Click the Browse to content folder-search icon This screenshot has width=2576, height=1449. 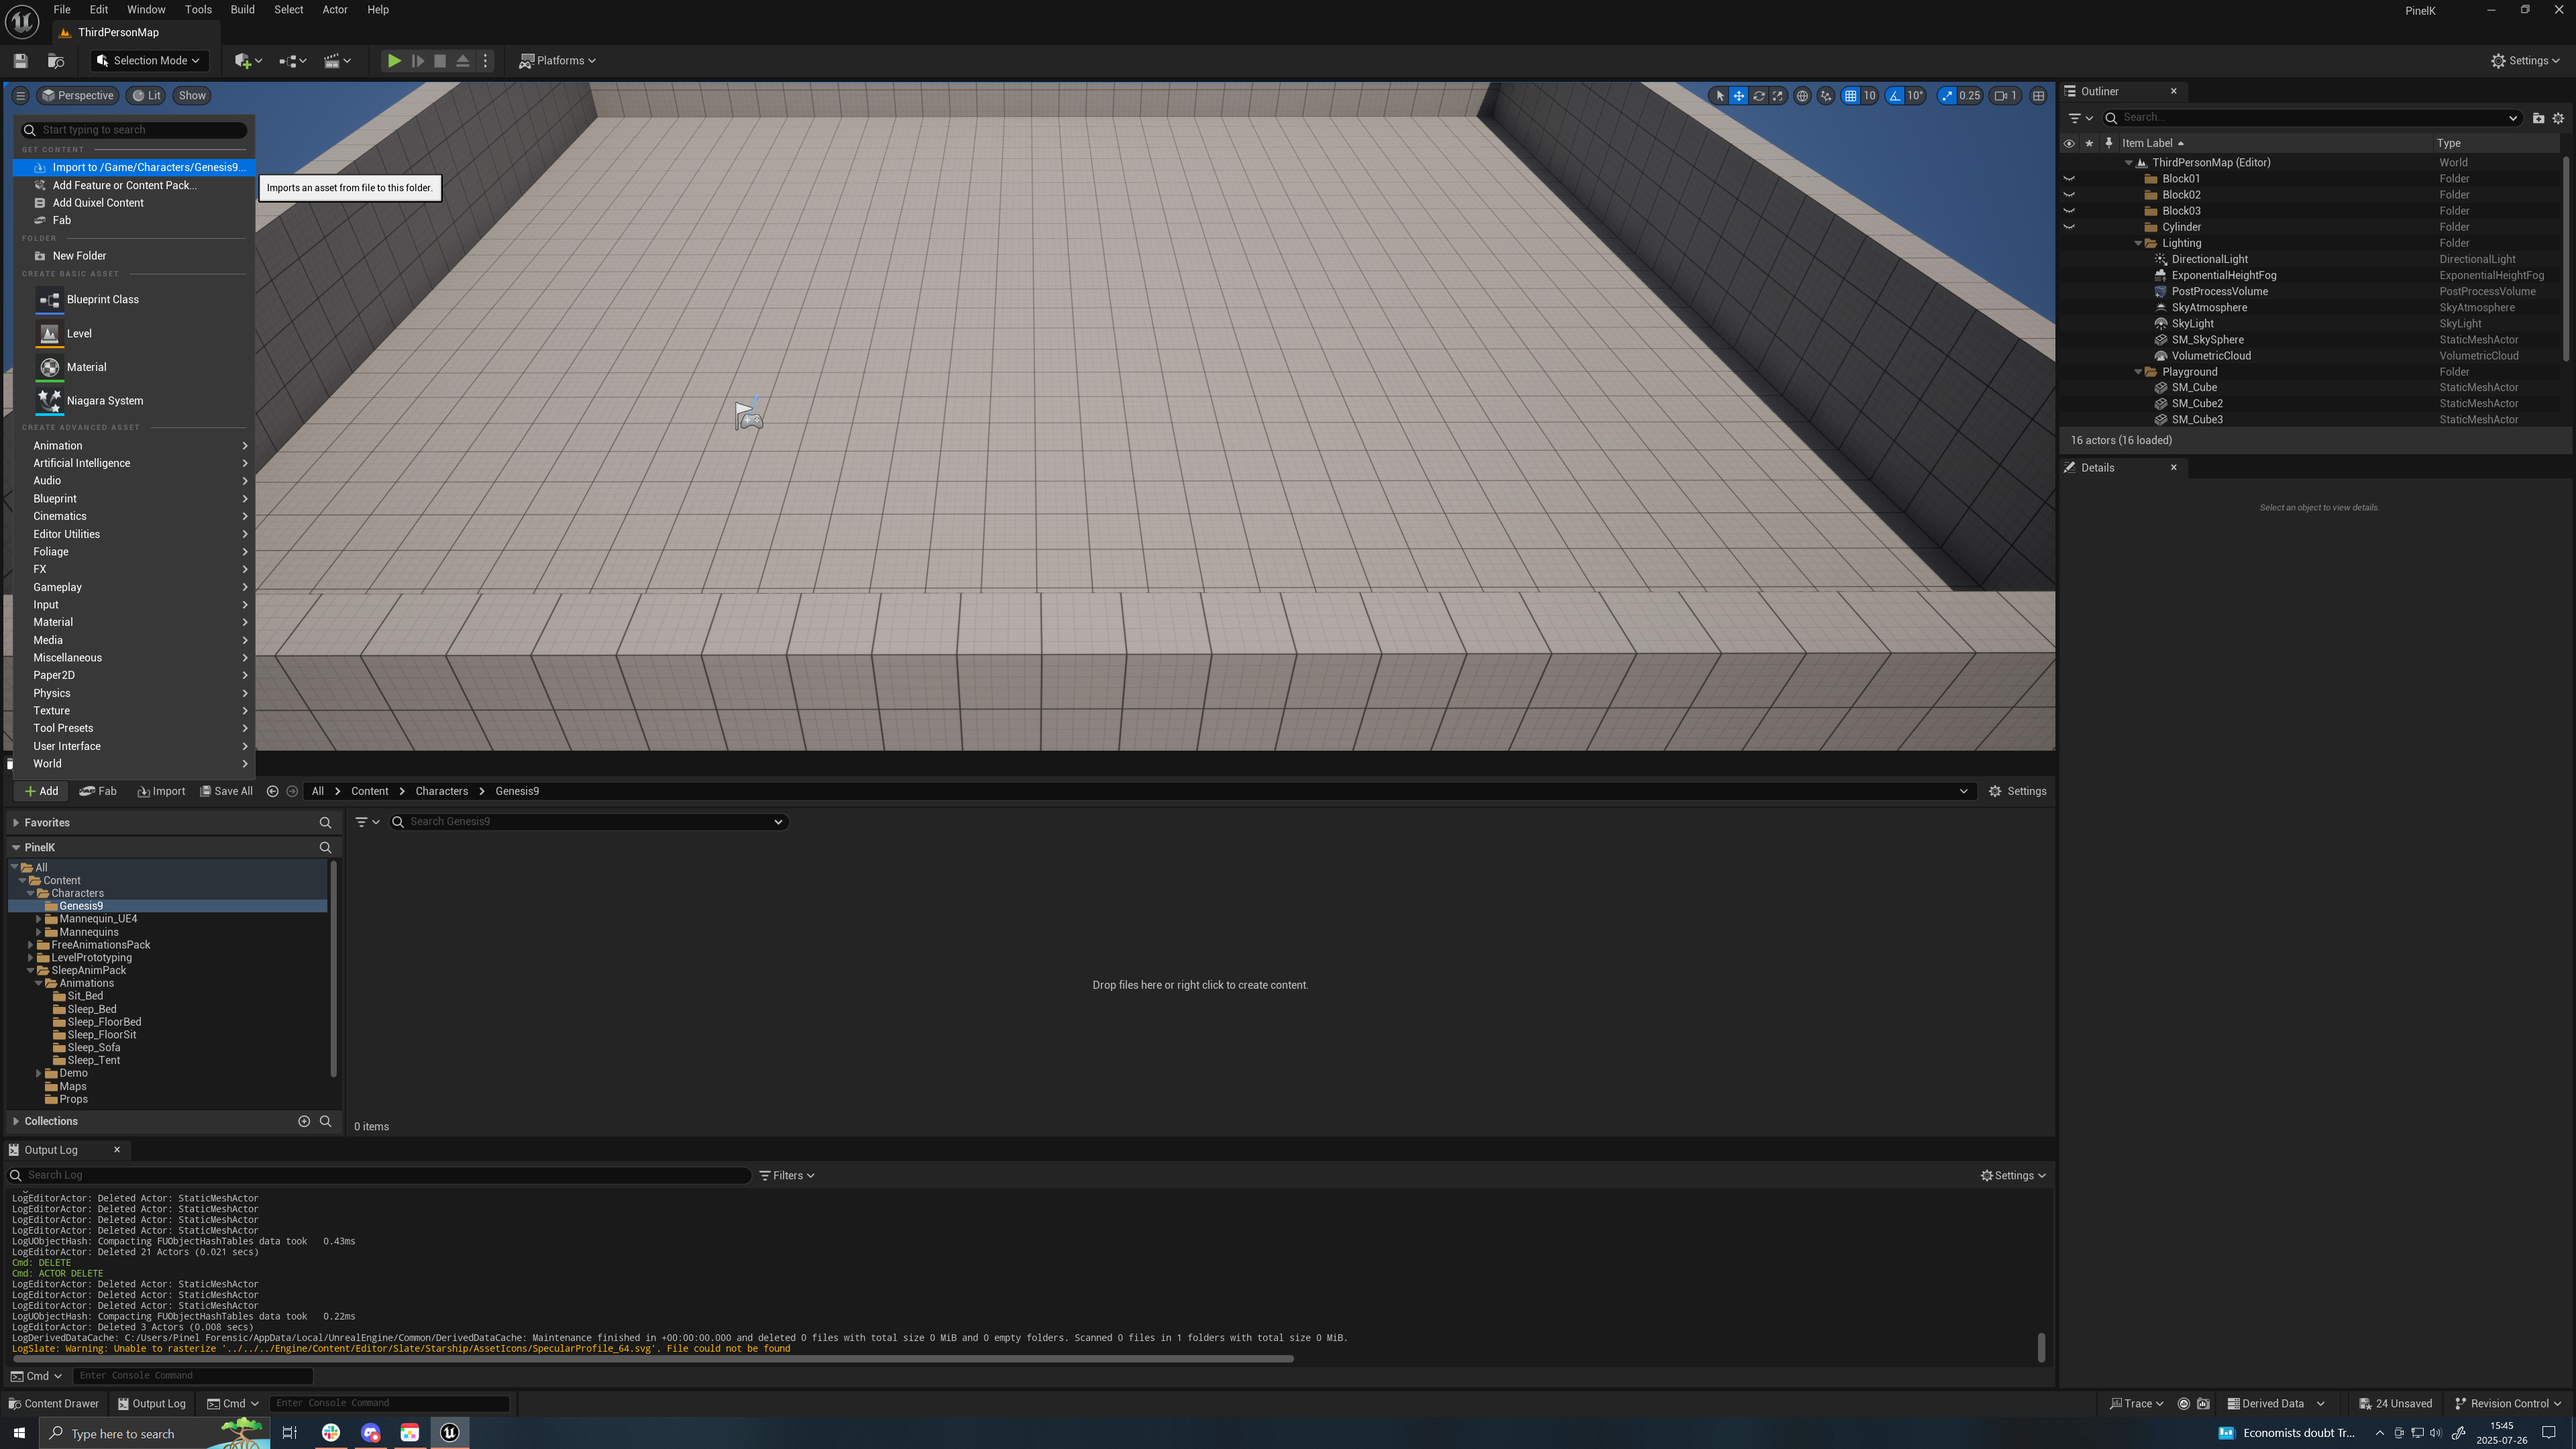click(x=56, y=61)
